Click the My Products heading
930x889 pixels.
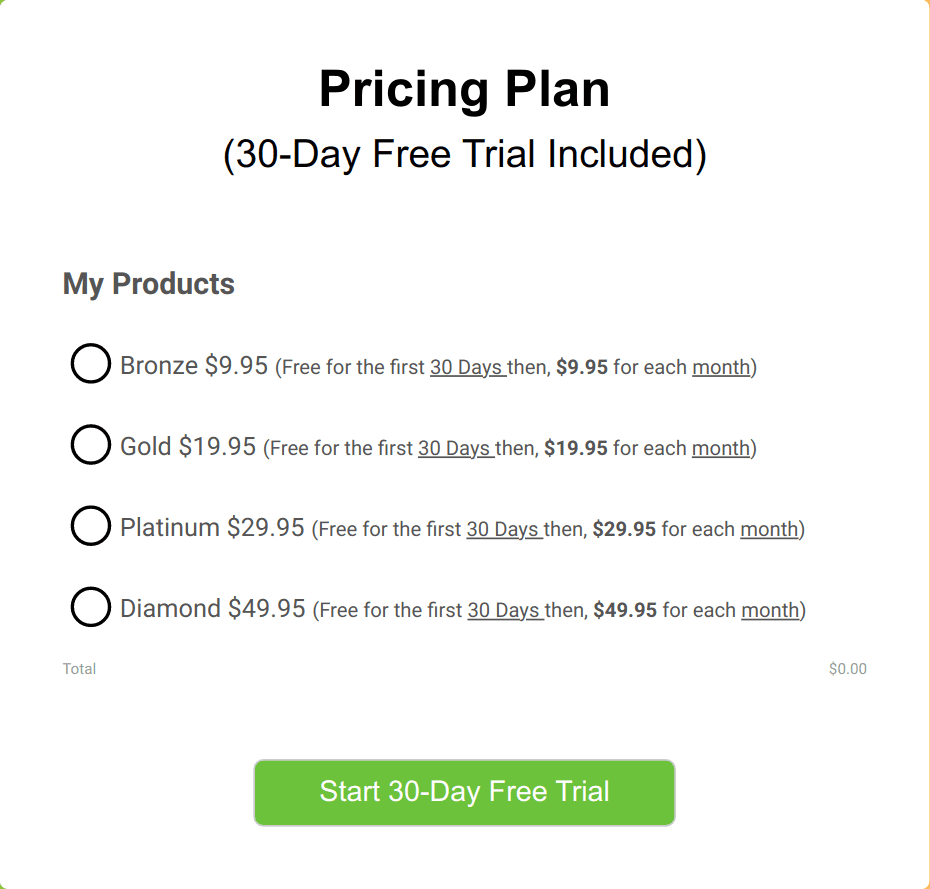pyautogui.click(x=148, y=284)
